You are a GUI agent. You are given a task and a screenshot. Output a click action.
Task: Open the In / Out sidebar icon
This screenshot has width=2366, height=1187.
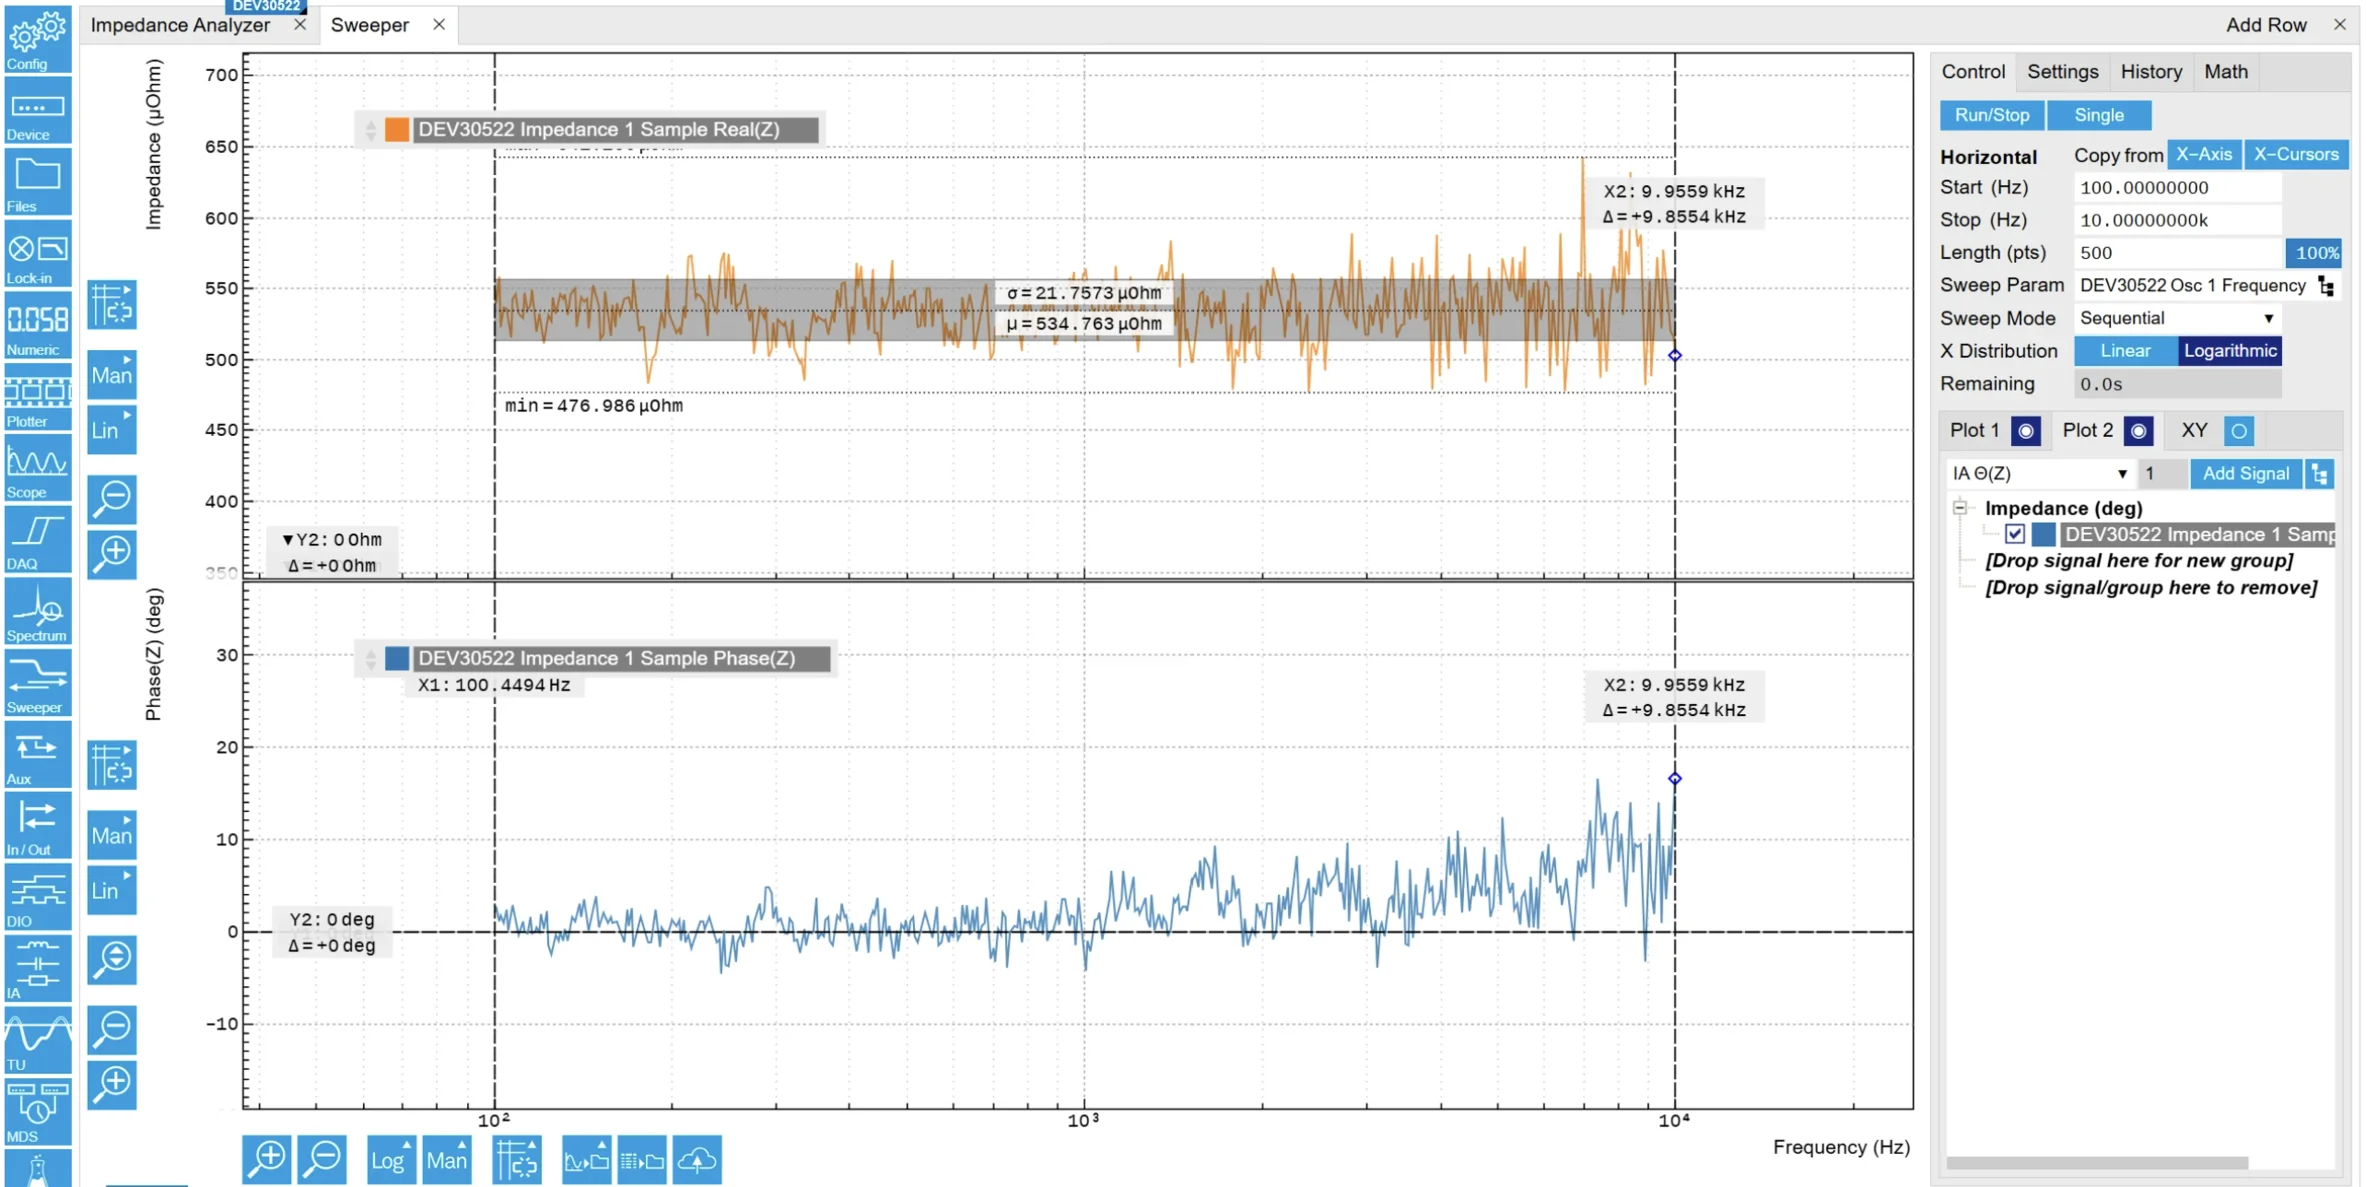pyautogui.click(x=37, y=827)
